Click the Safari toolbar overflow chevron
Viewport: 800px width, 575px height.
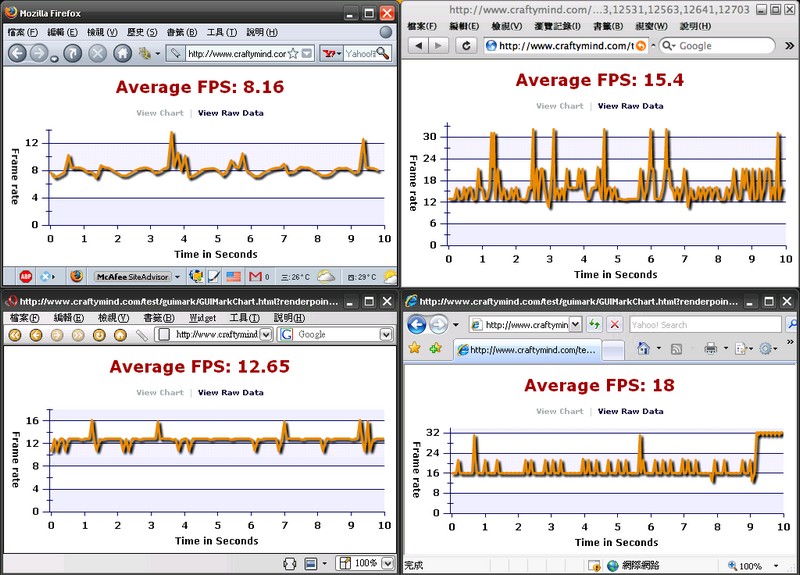(789, 46)
